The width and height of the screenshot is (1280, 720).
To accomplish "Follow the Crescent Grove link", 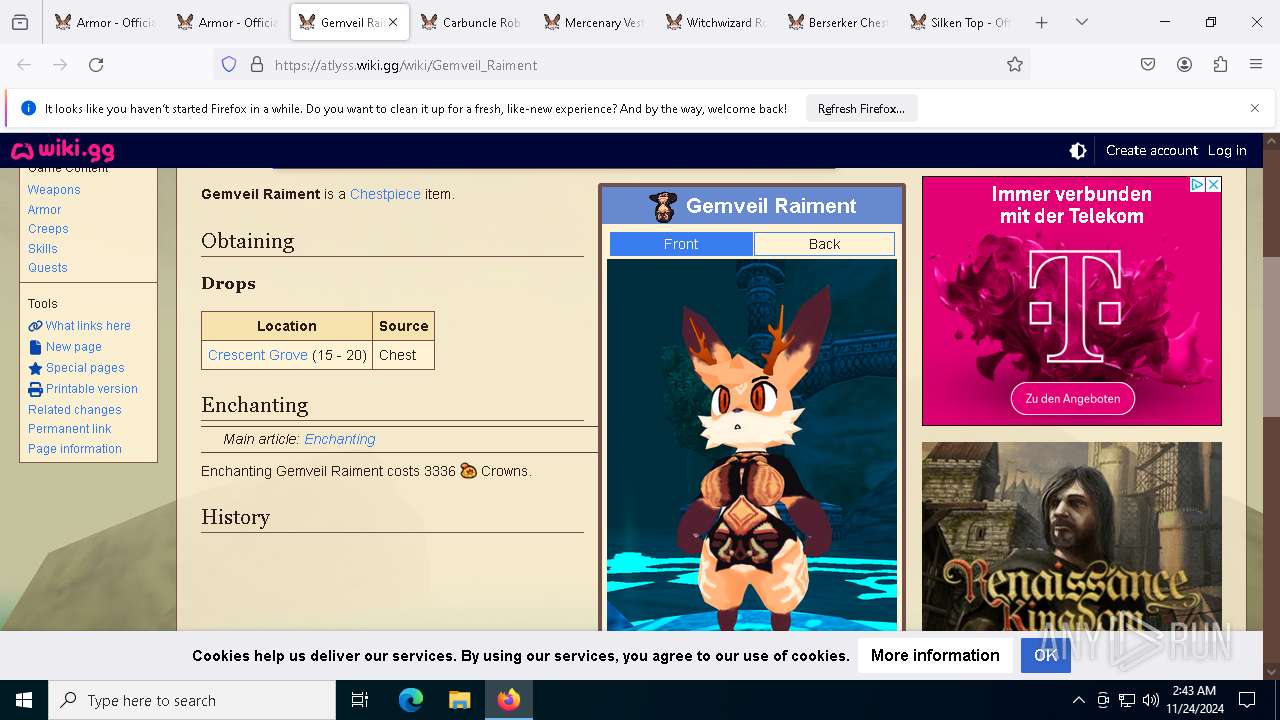I will tap(258, 355).
